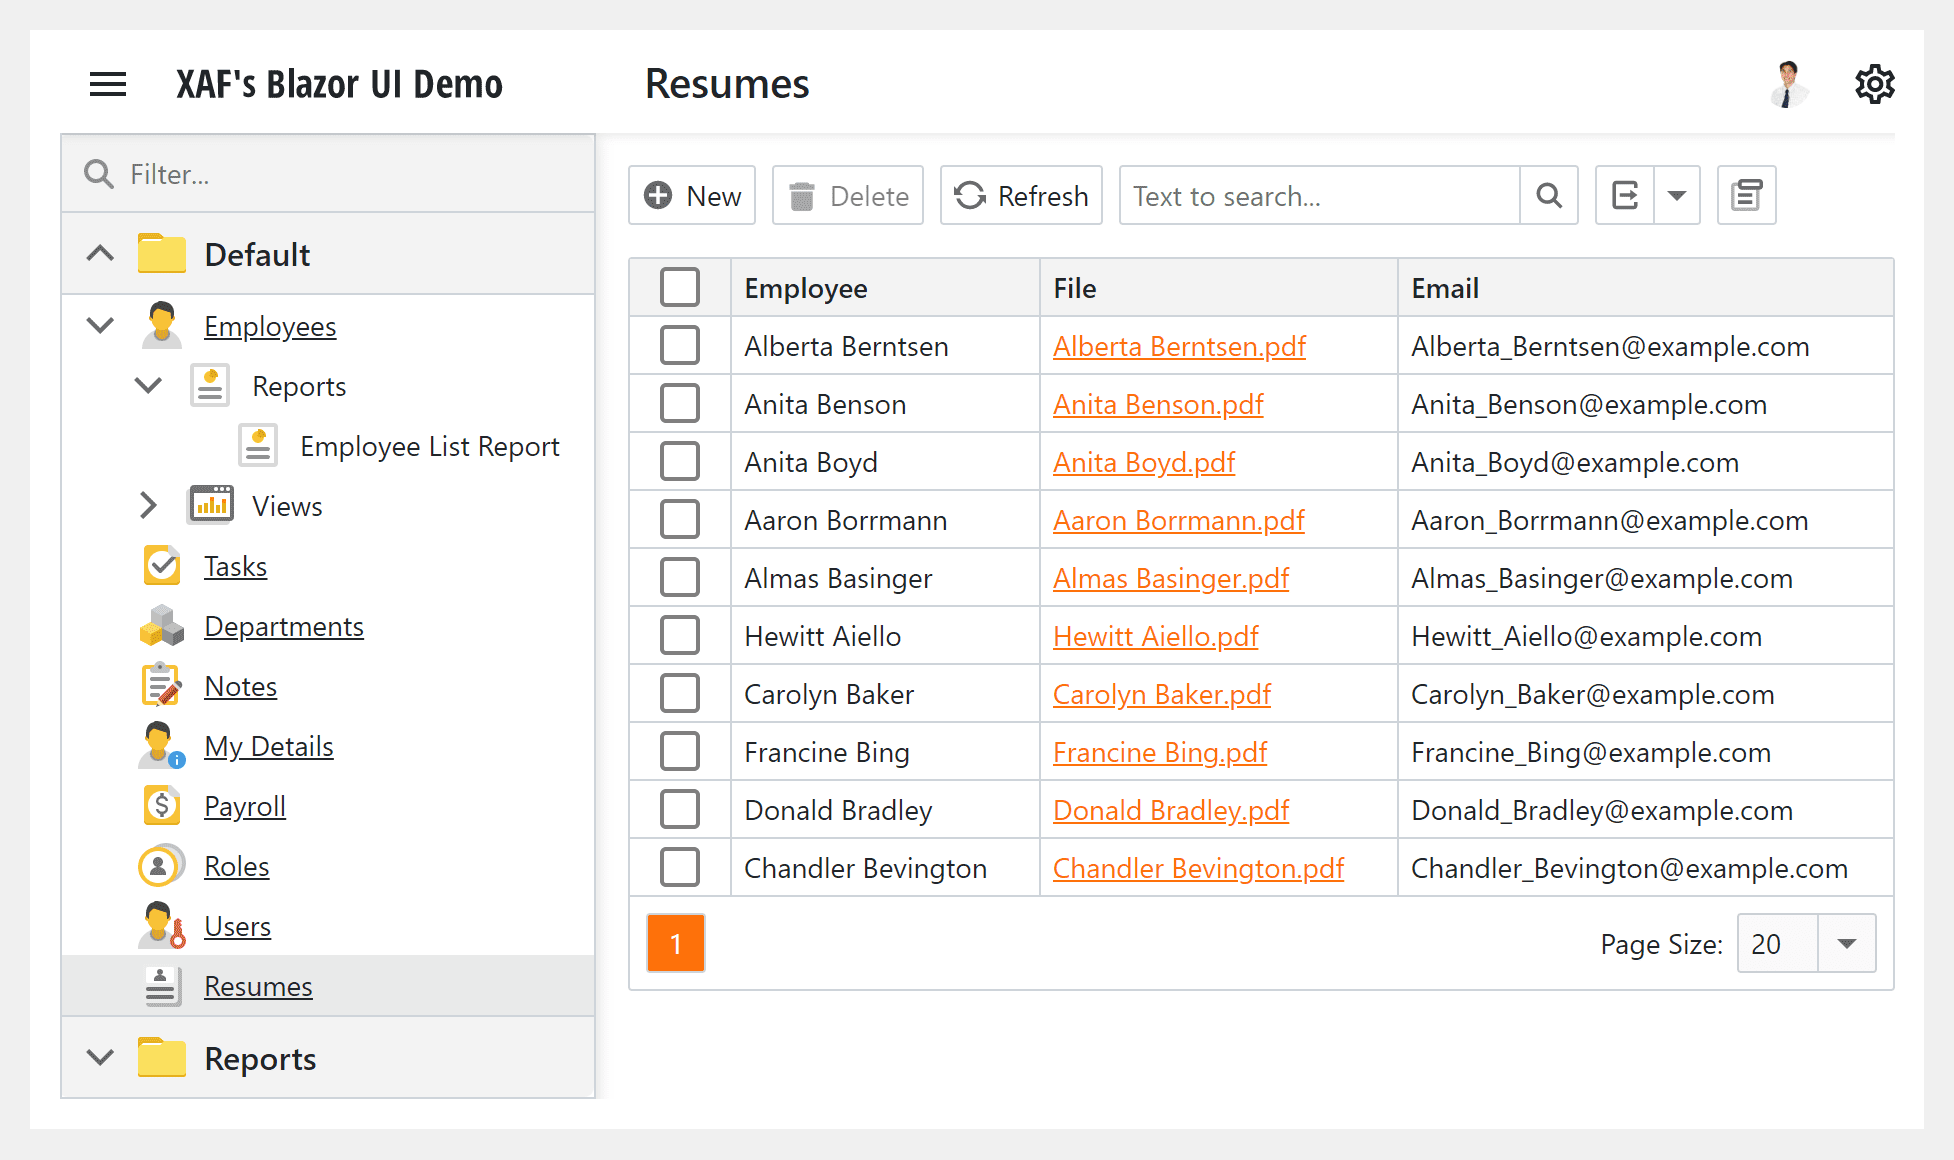The width and height of the screenshot is (1954, 1160).
Task: Open the column chooser icon on the toolbar
Action: (1746, 195)
